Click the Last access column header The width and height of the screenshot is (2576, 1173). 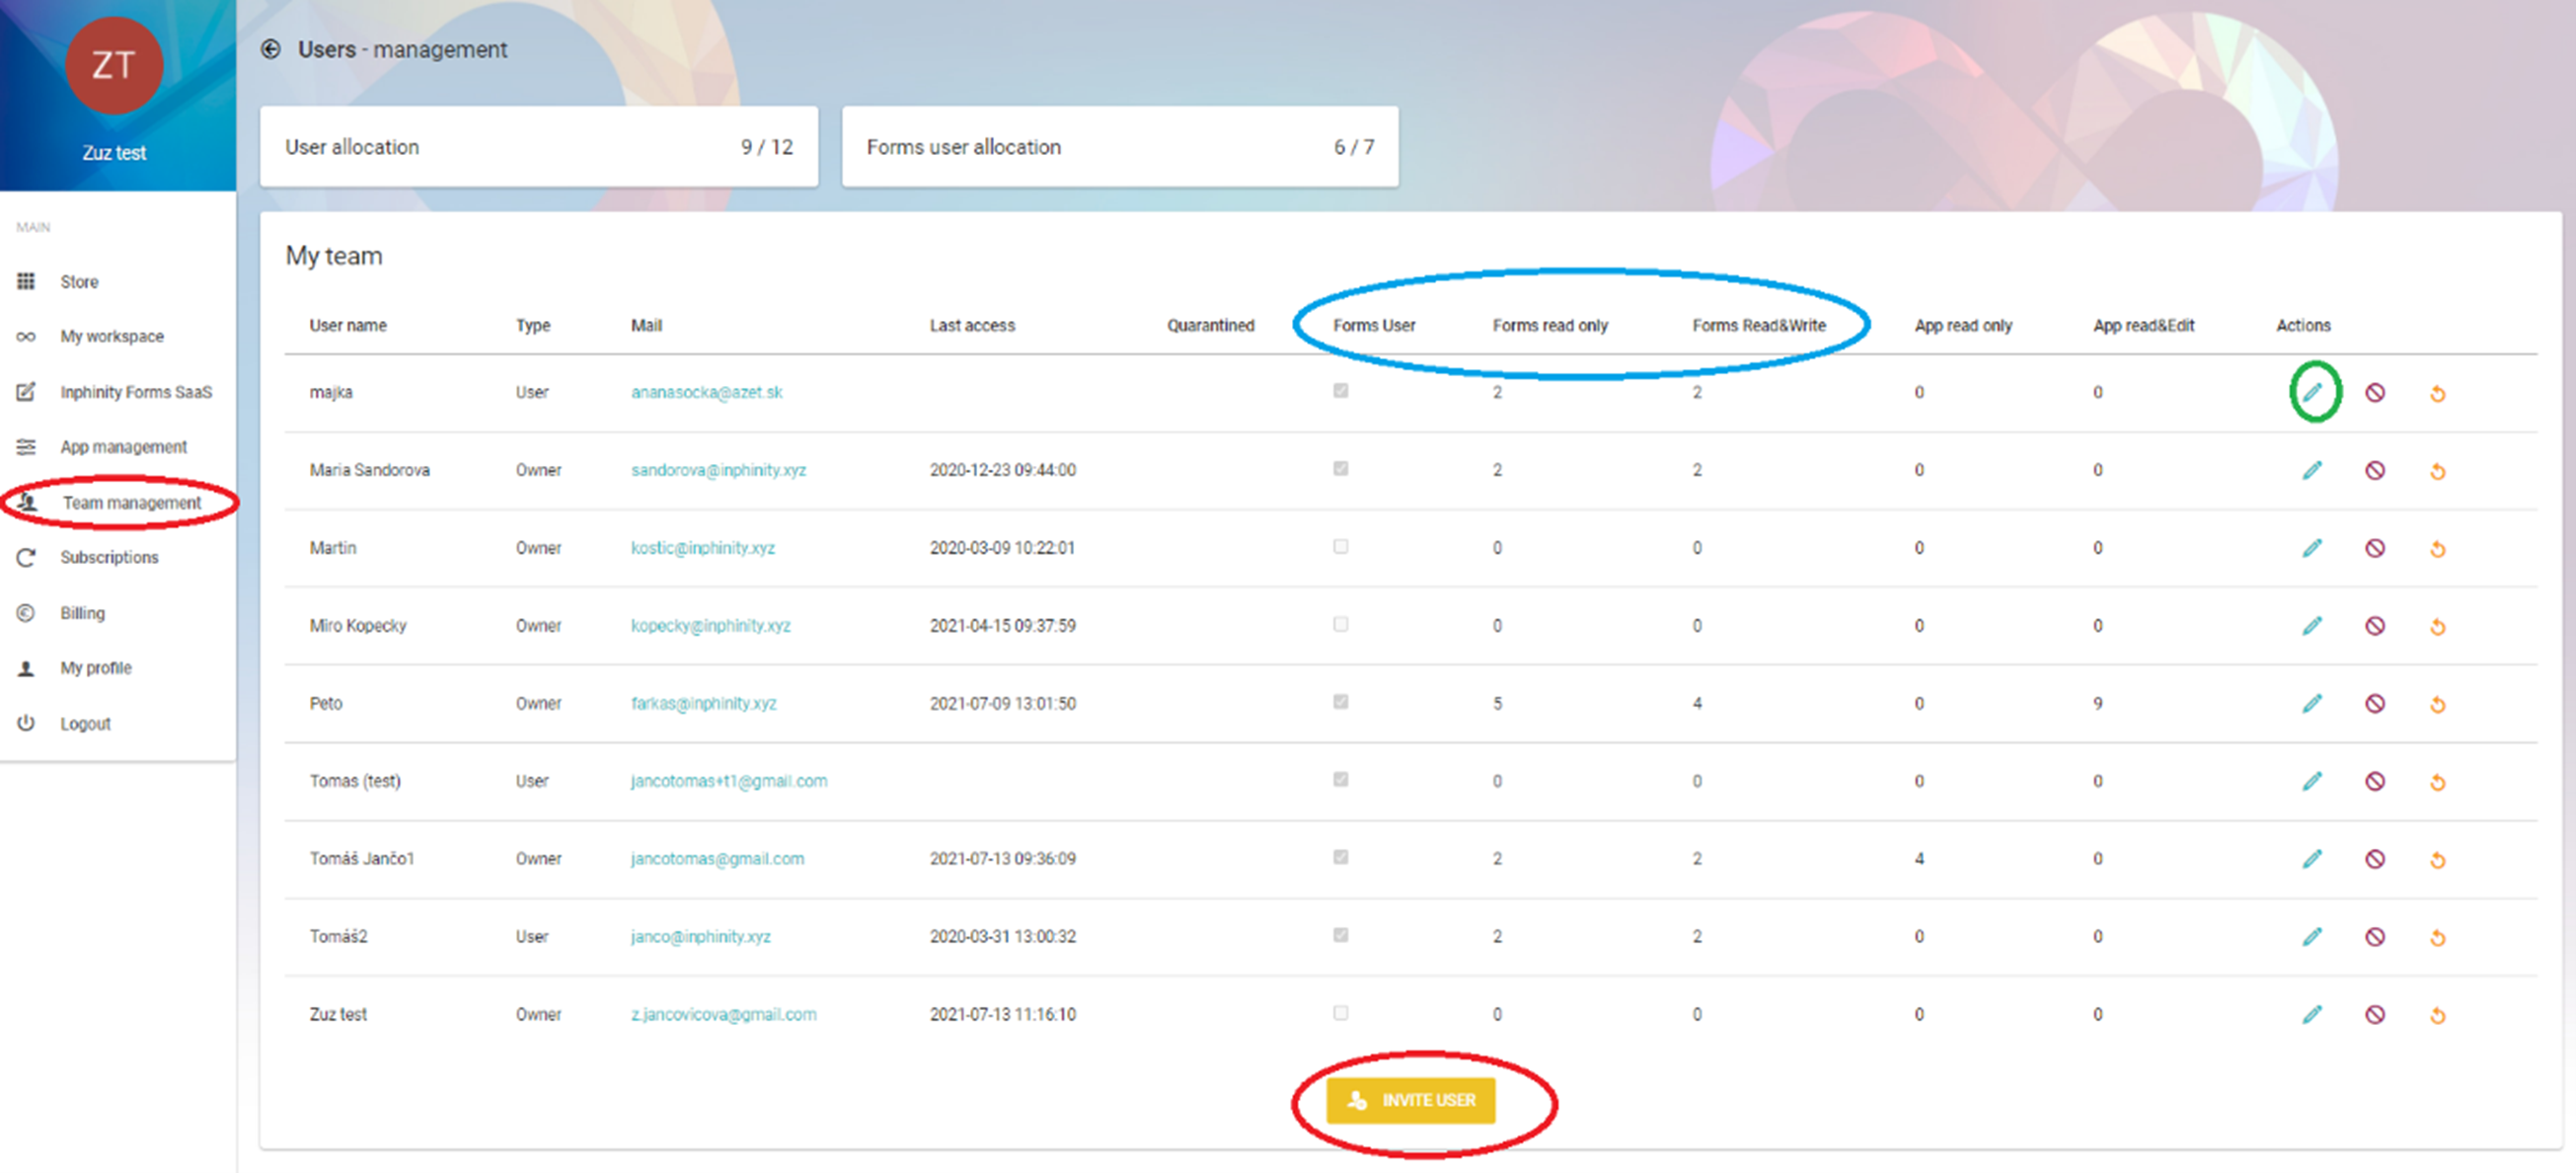[972, 326]
